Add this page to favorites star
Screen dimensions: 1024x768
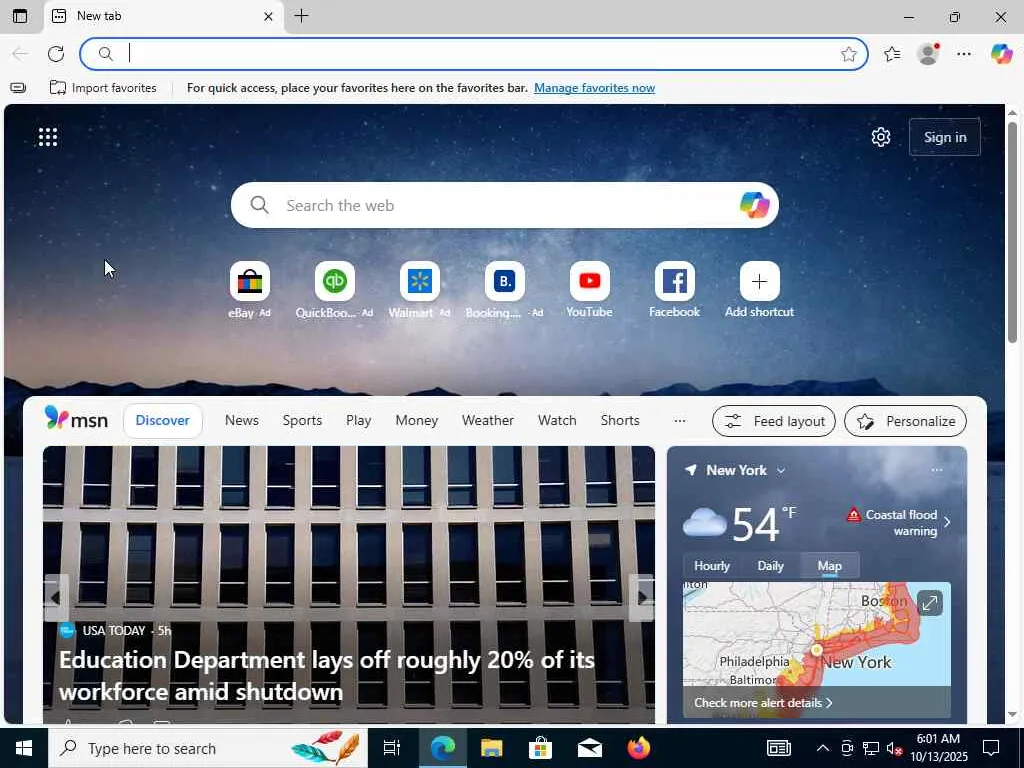848,54
